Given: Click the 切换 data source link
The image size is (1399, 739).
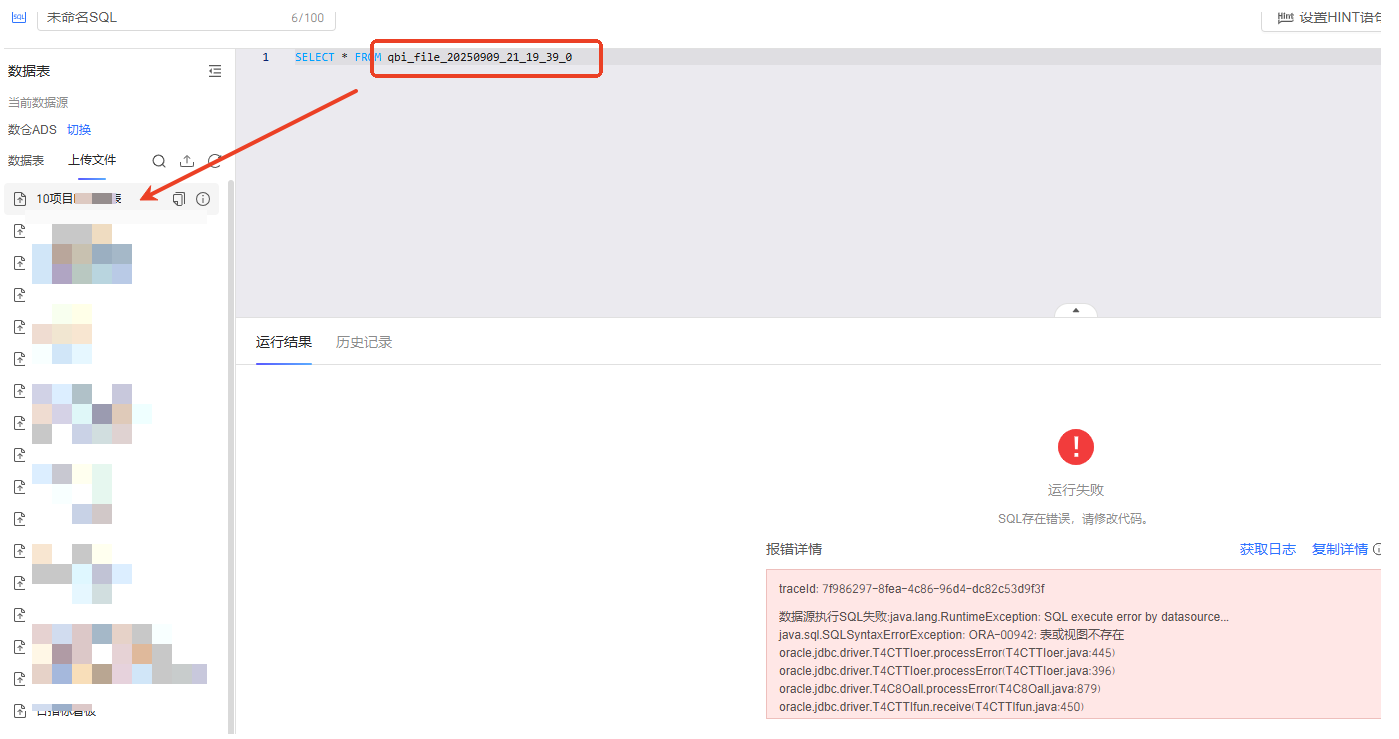Looking at the screenshot, I should click(x=79, y=130).
